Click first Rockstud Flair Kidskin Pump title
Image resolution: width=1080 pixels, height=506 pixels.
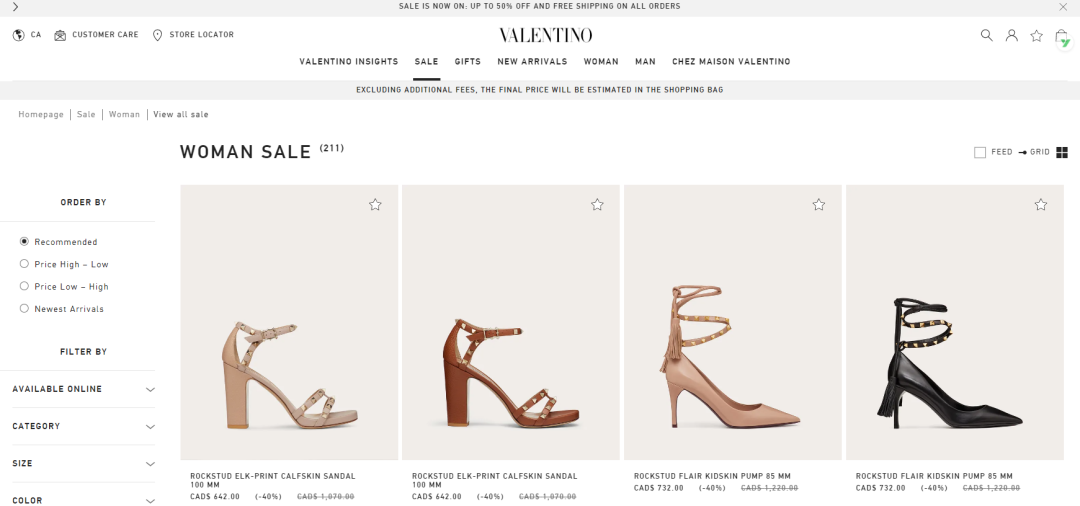pyautogui.click(x=712, y=476)
